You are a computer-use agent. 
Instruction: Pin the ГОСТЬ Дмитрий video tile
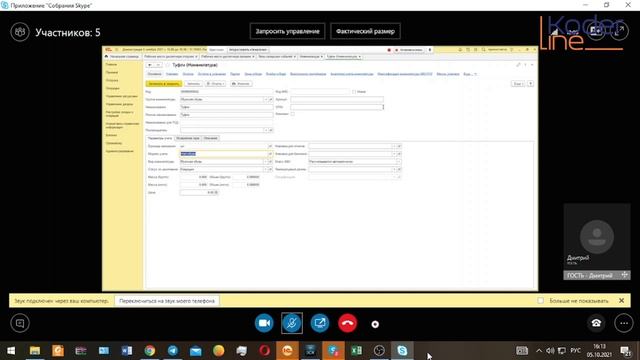coord(624,275)
